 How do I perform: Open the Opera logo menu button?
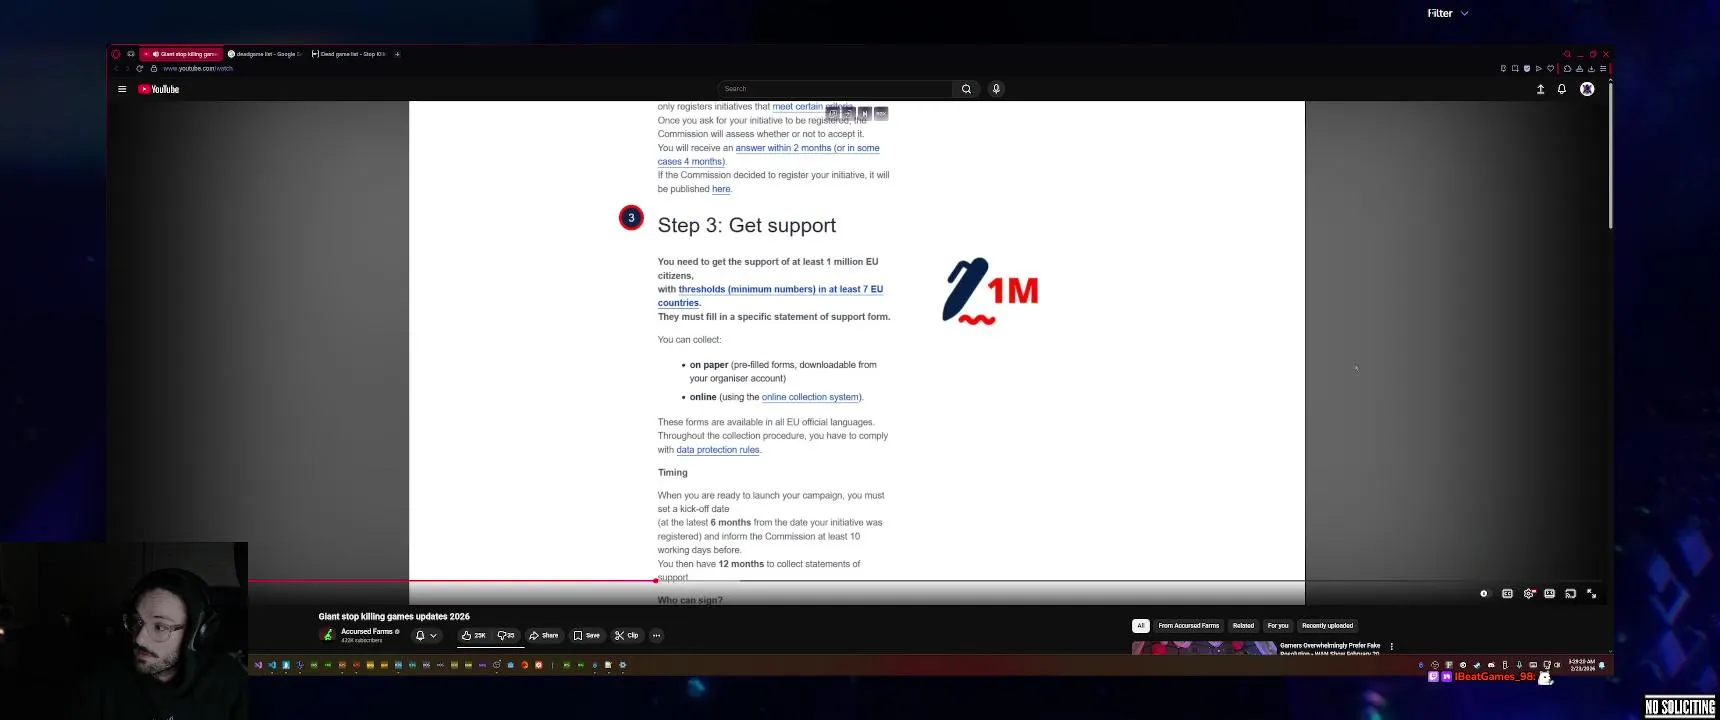pos(116,54)
